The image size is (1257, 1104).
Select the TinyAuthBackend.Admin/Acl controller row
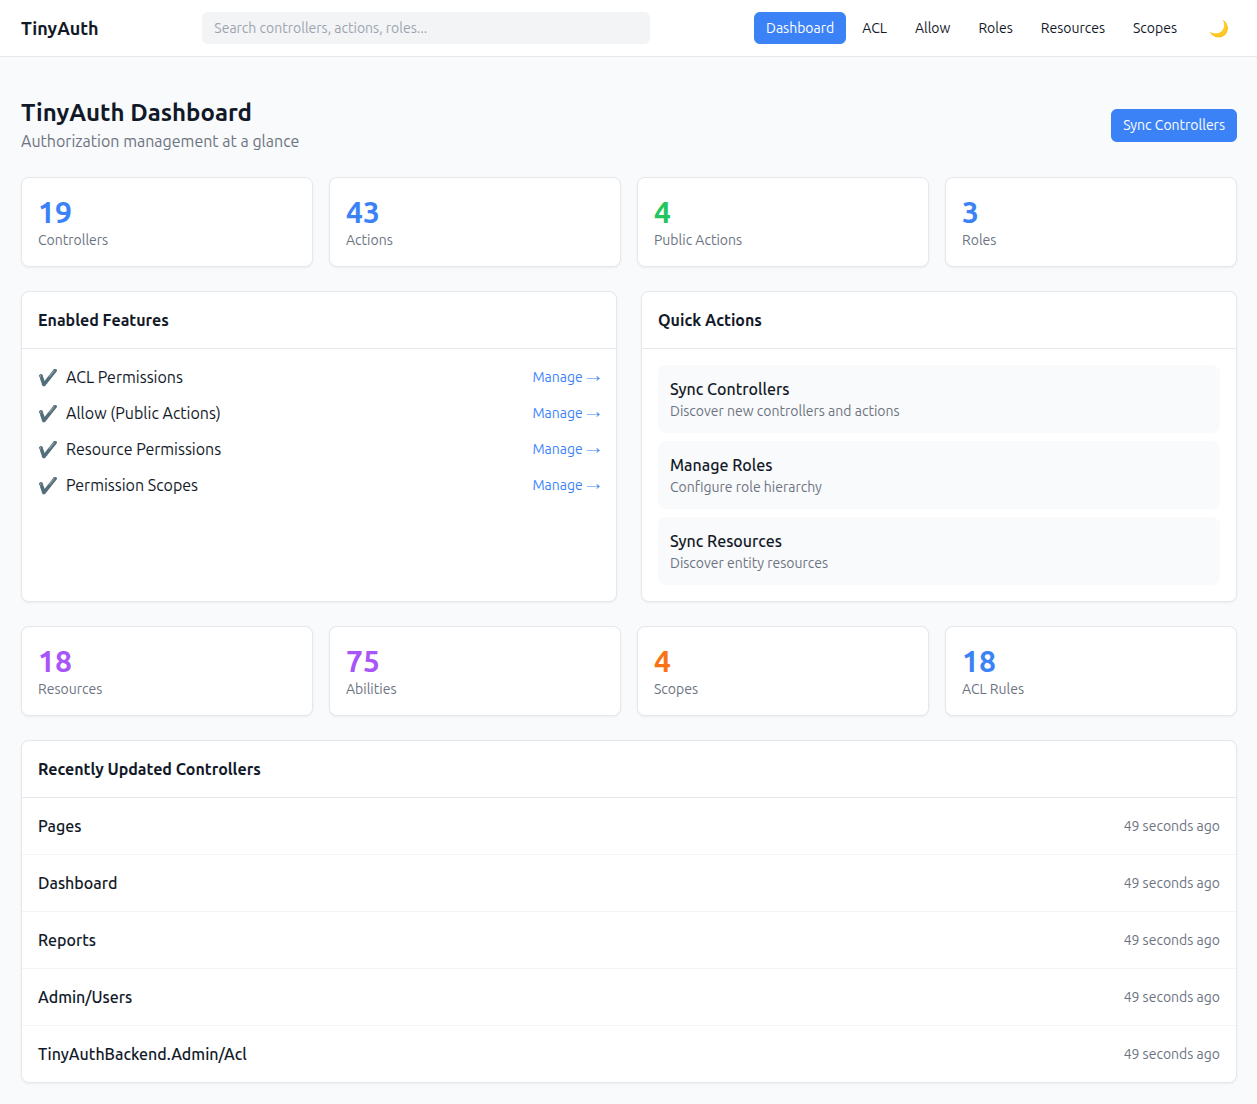(629, 1054)
